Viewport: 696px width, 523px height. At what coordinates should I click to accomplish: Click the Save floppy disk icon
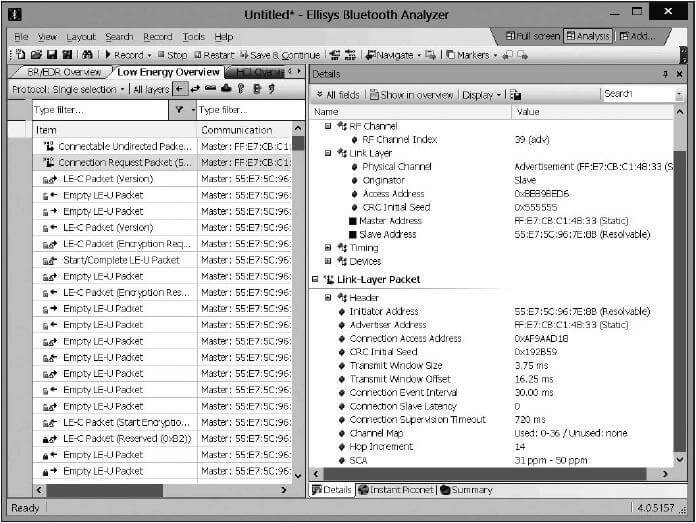[51, 55]
